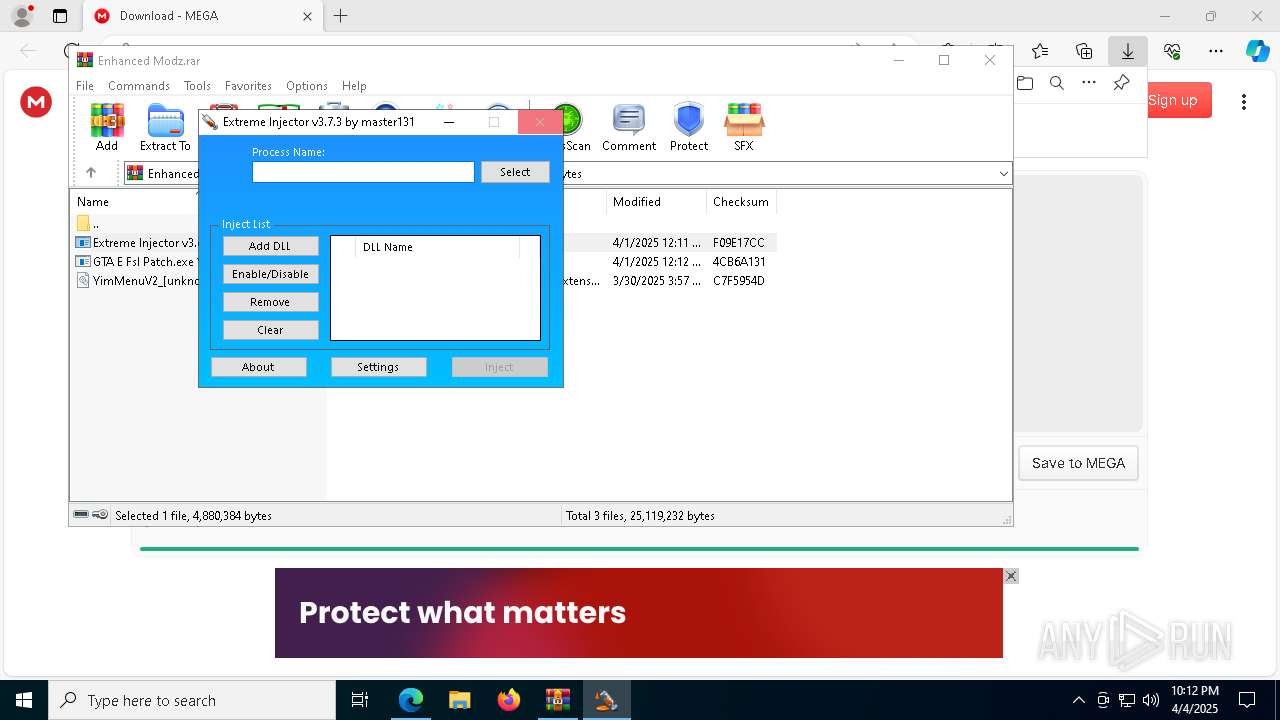Open more options in downloads panel
The image size is (1280, 720).
(x=1089, y=83)
